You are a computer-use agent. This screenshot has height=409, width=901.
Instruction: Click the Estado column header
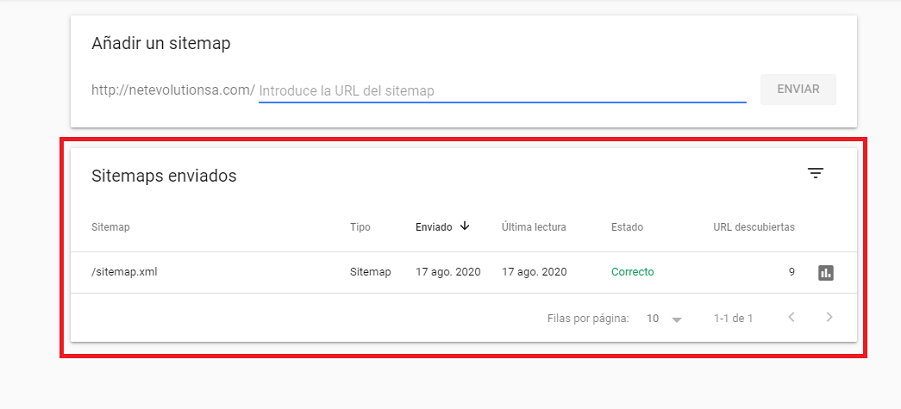pos(627,227)
